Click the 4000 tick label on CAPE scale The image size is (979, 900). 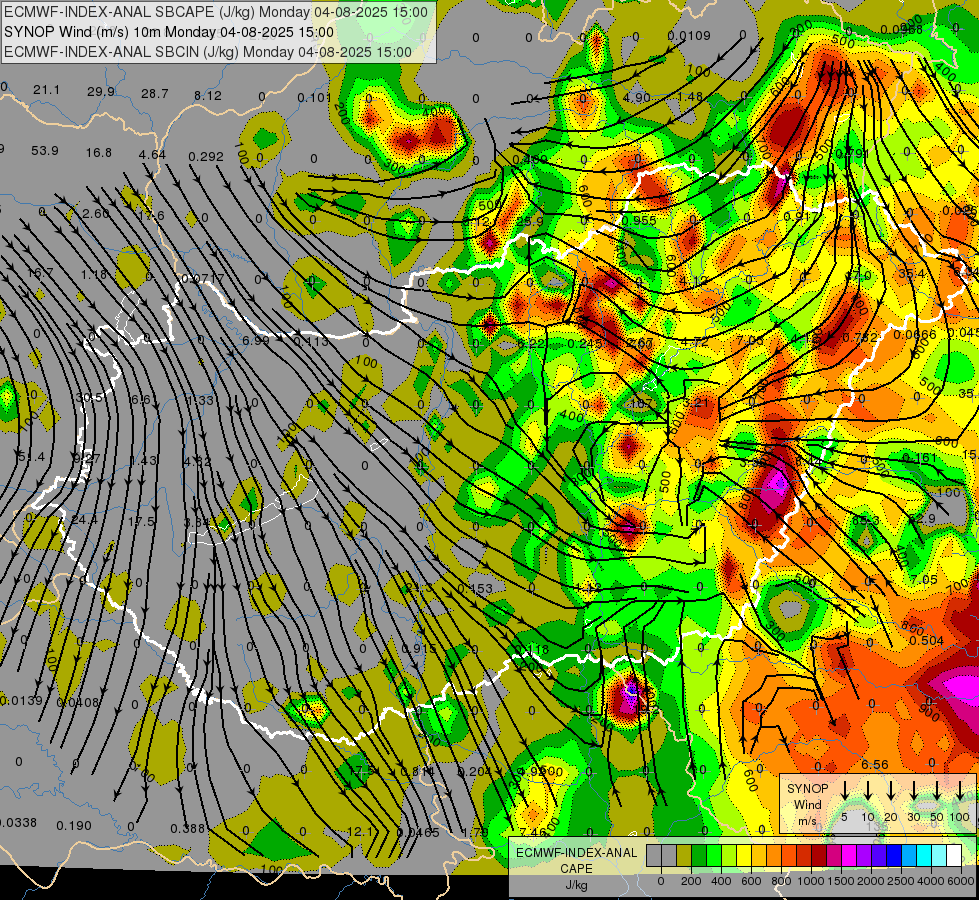tap(931, 881)
